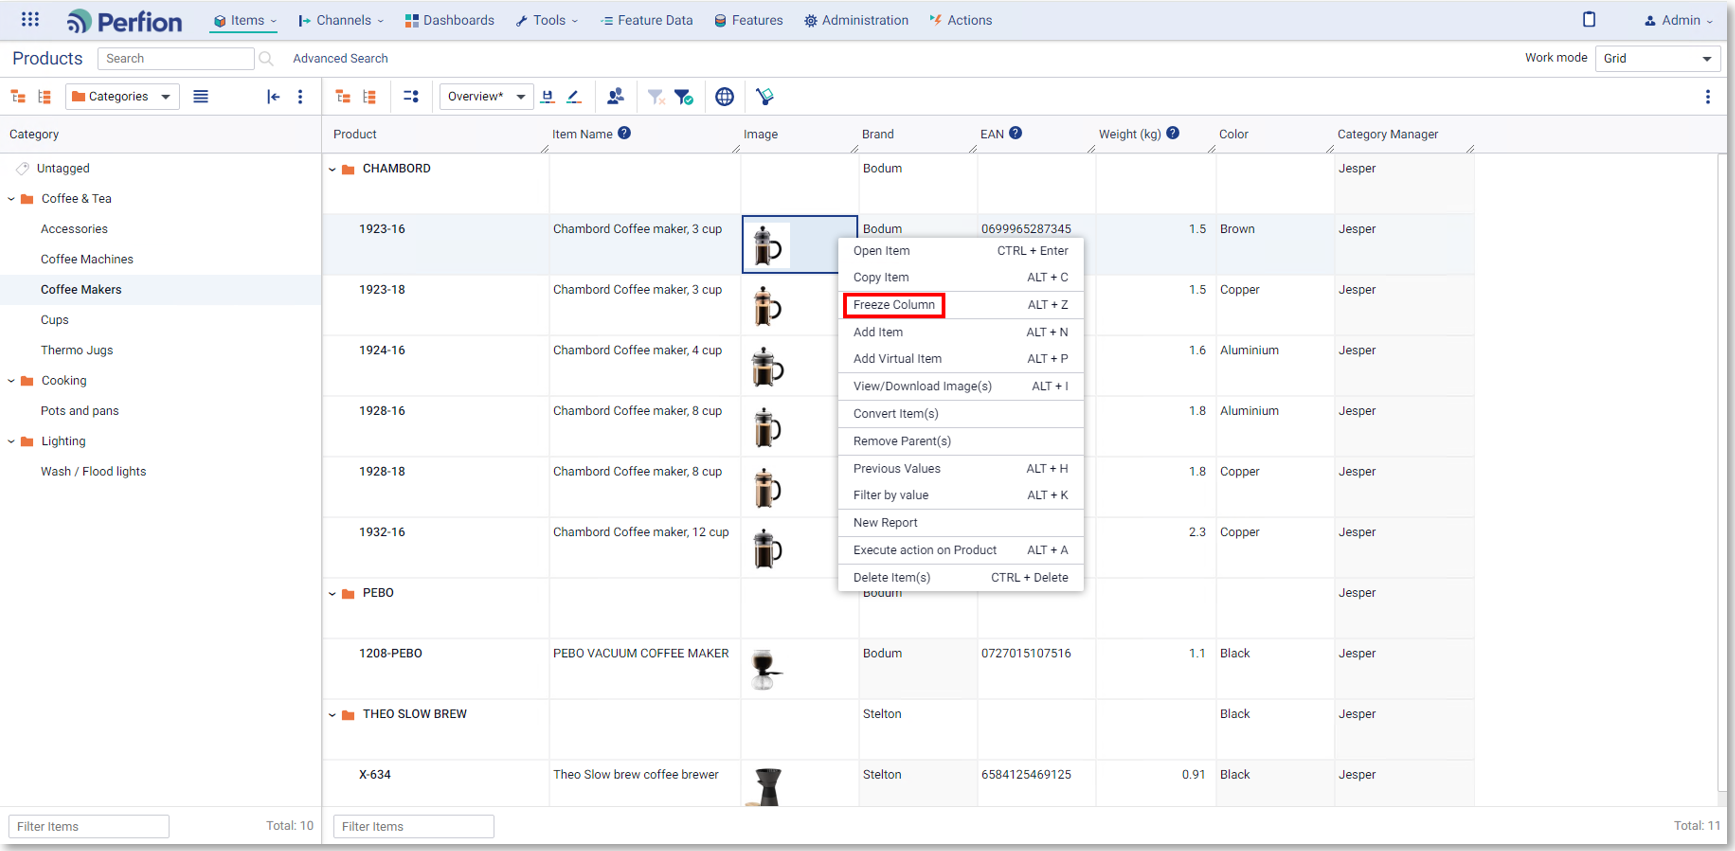Expand all product groups in grid toolbar

click(x=343, y=97)
